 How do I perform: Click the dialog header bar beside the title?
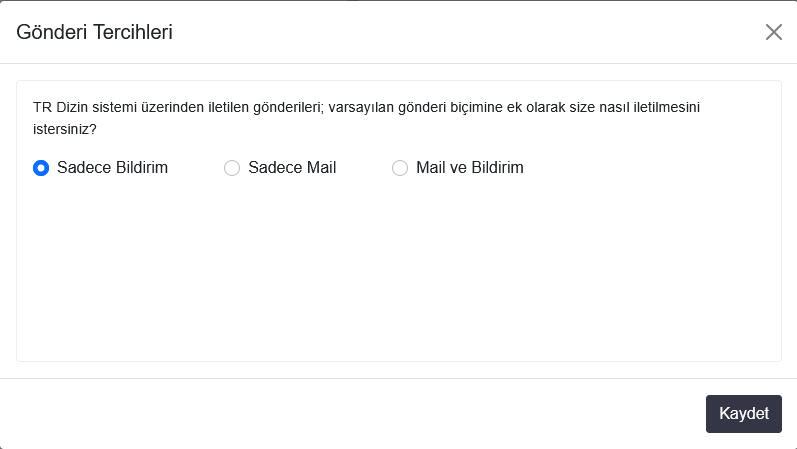click(450, 32)
